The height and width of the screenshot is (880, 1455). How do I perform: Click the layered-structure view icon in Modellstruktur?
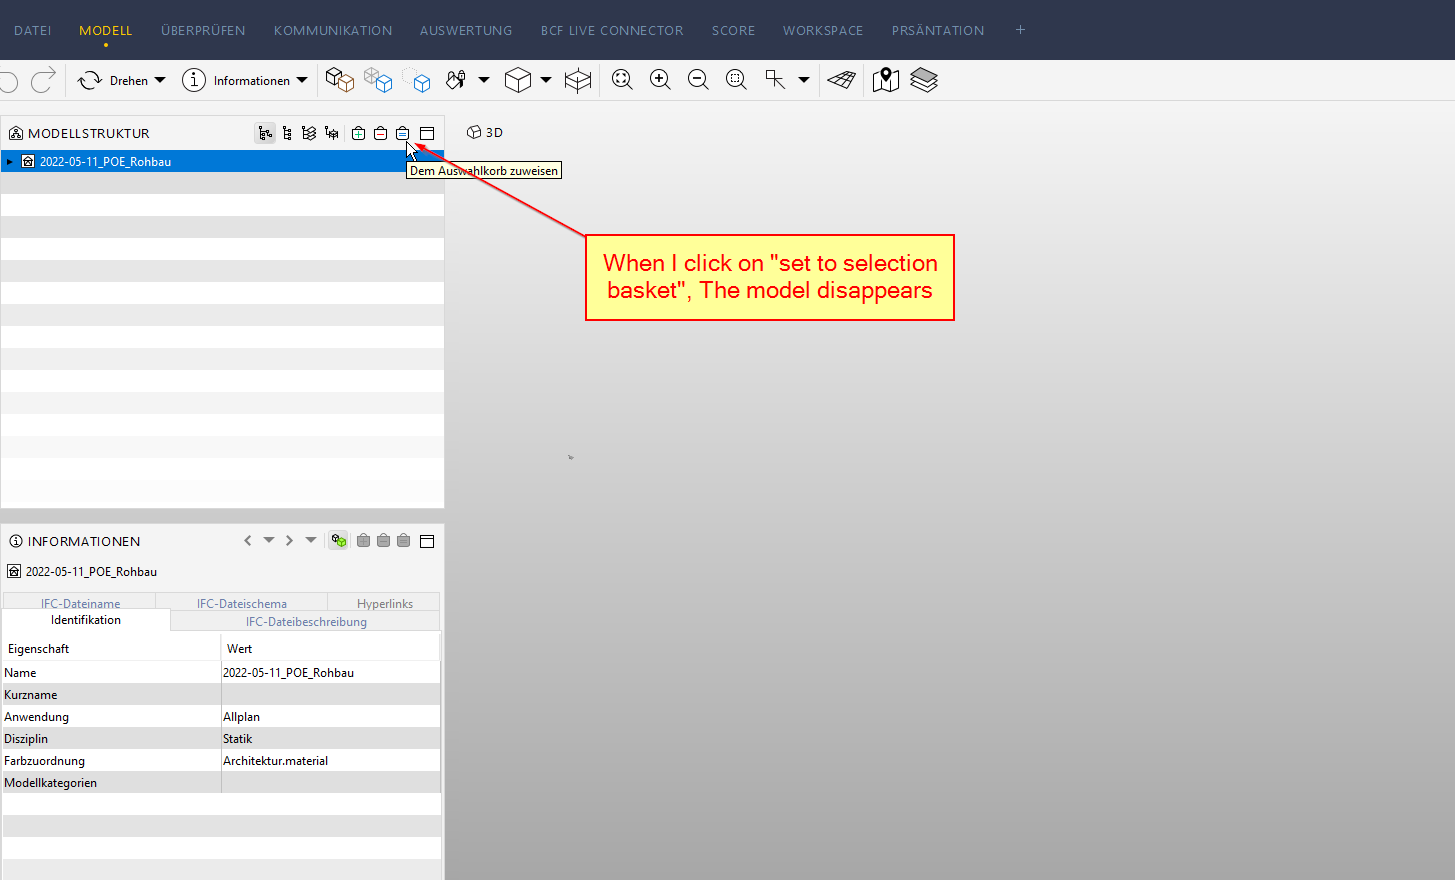[309, 133]
